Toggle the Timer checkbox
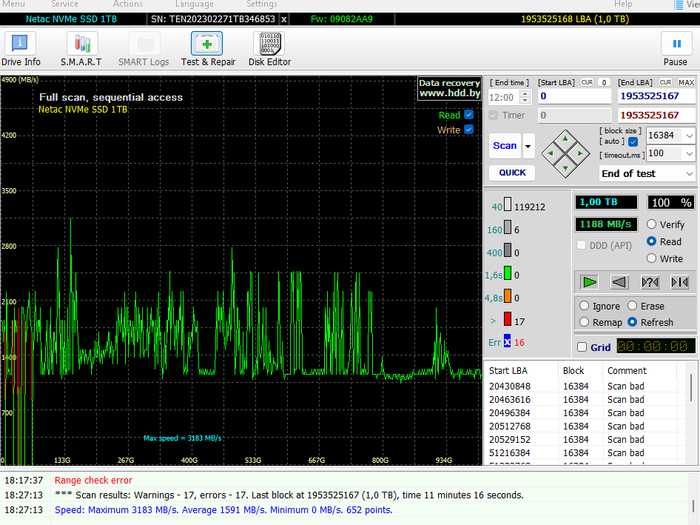The height and width of the screenshot is (525, 700). pyautogui.click(x=493, y=115)
